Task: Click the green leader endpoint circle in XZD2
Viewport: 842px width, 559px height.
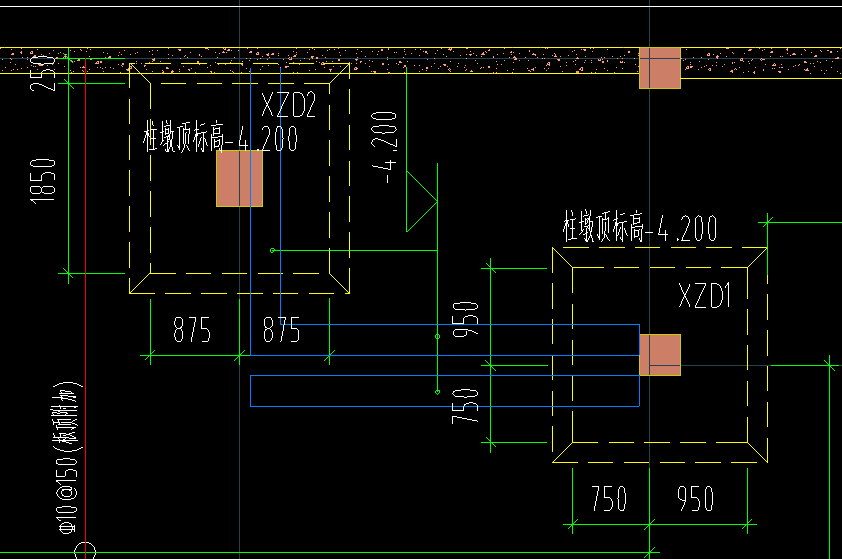Action: tap(272, 250)
